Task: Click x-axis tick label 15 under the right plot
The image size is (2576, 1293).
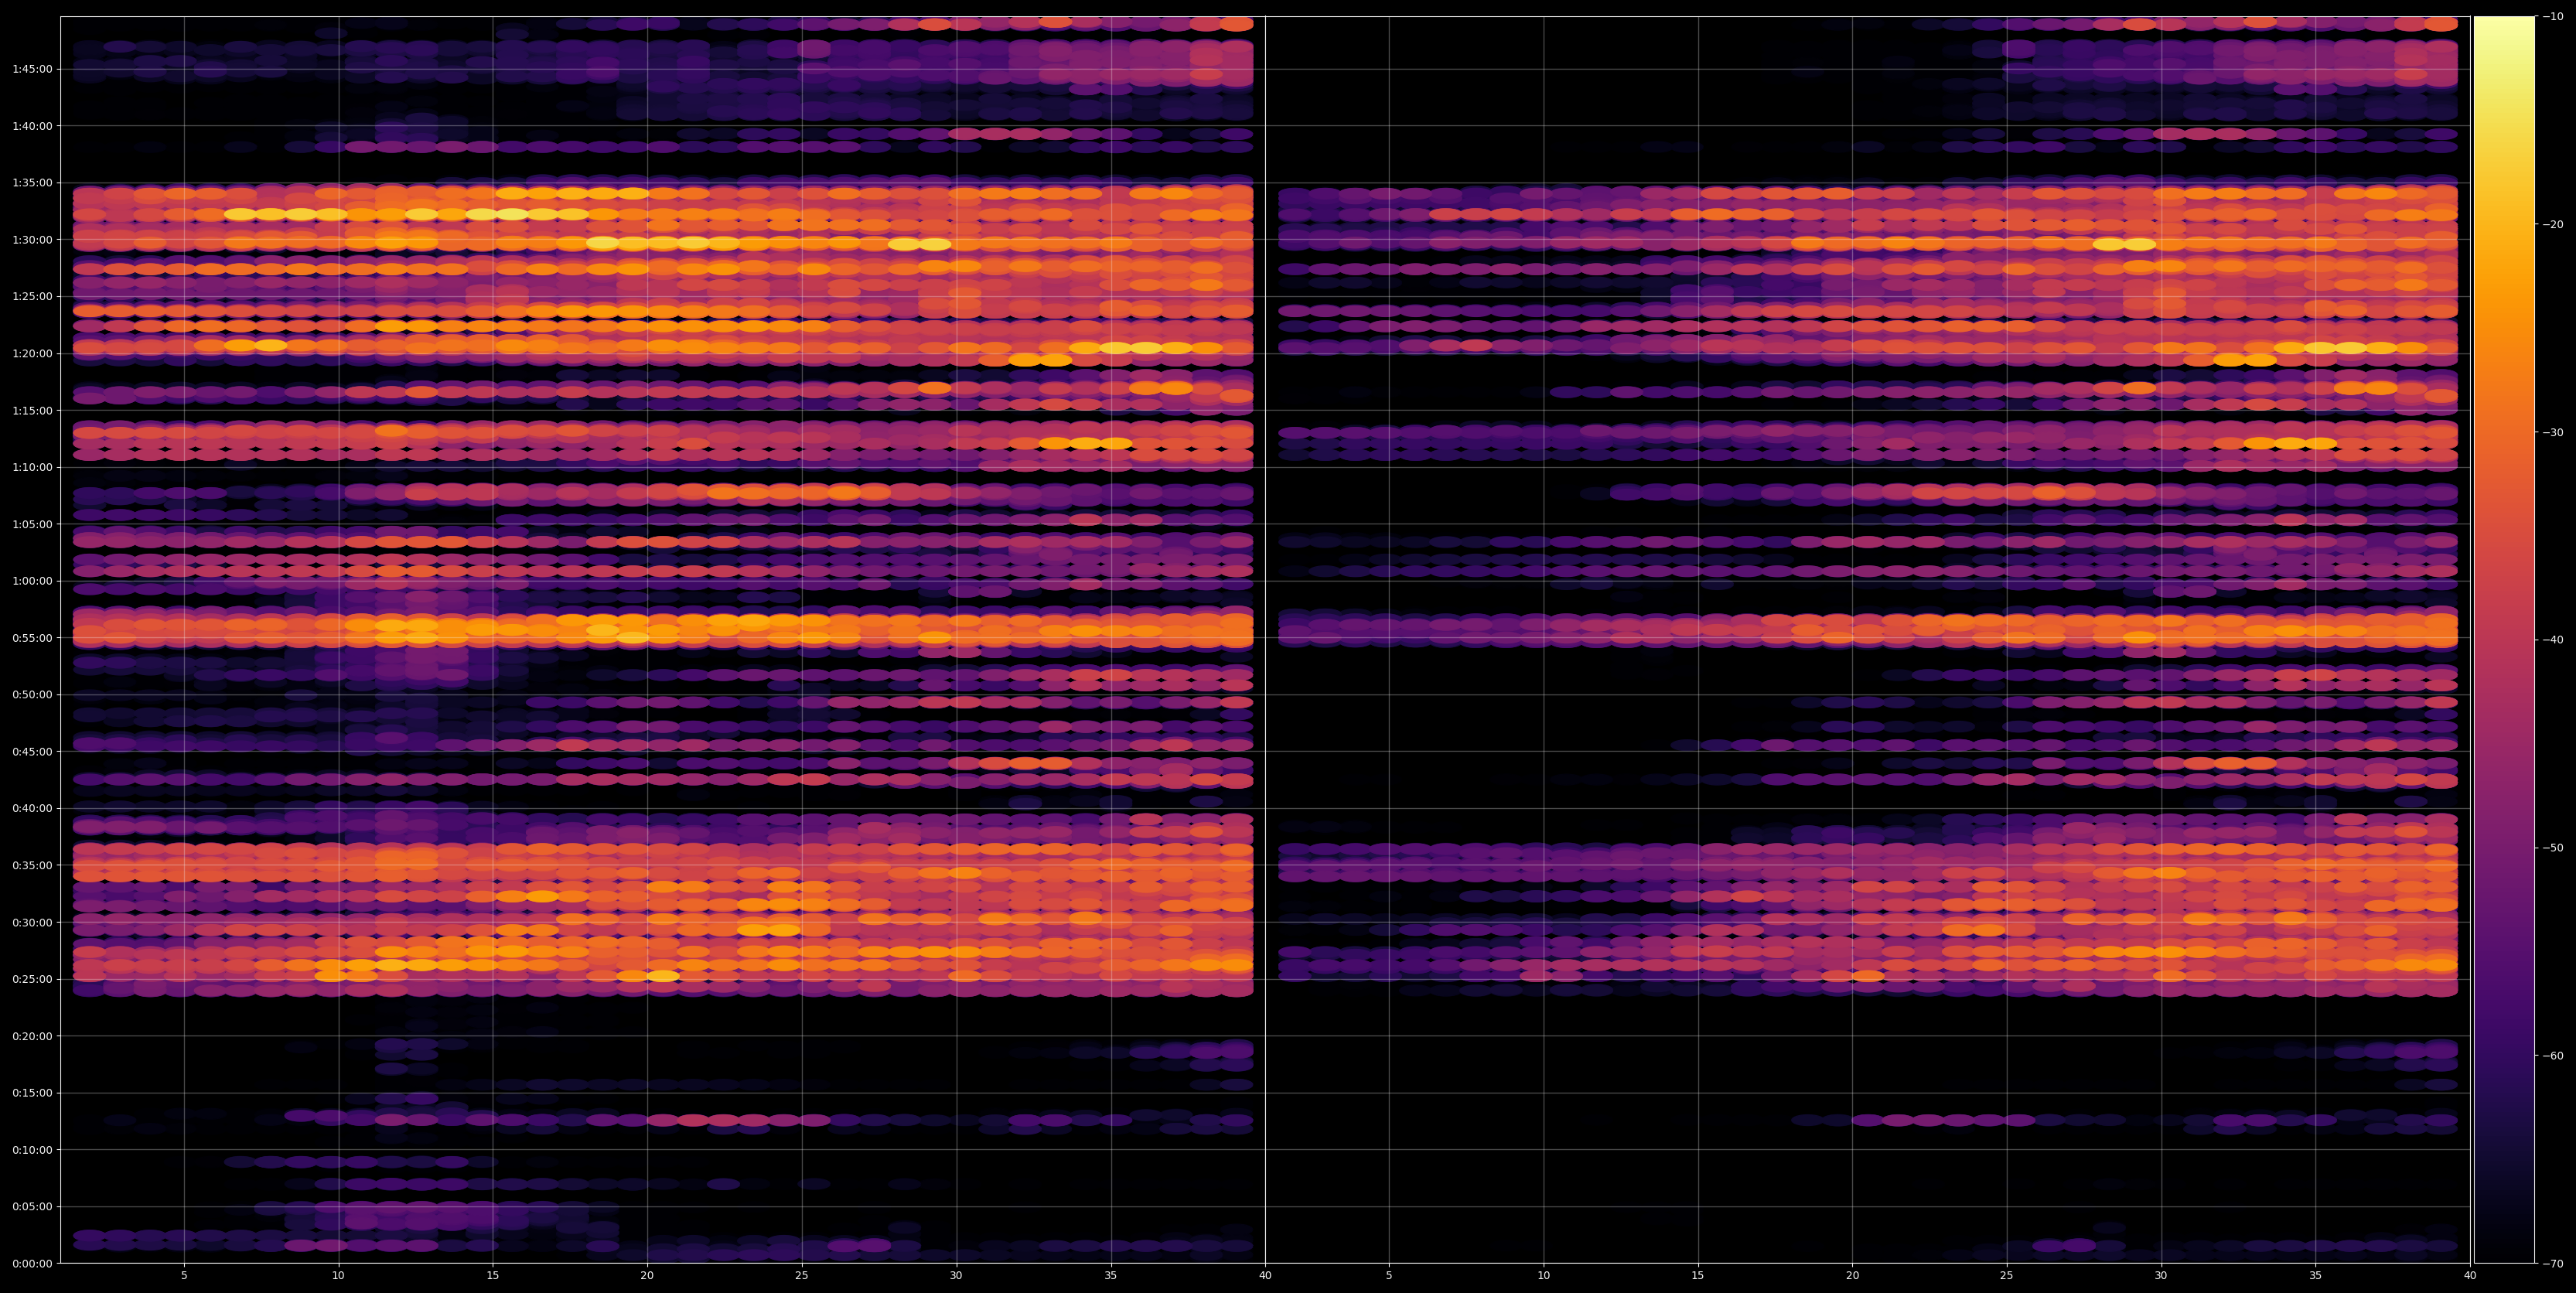Action: 1698,1276
